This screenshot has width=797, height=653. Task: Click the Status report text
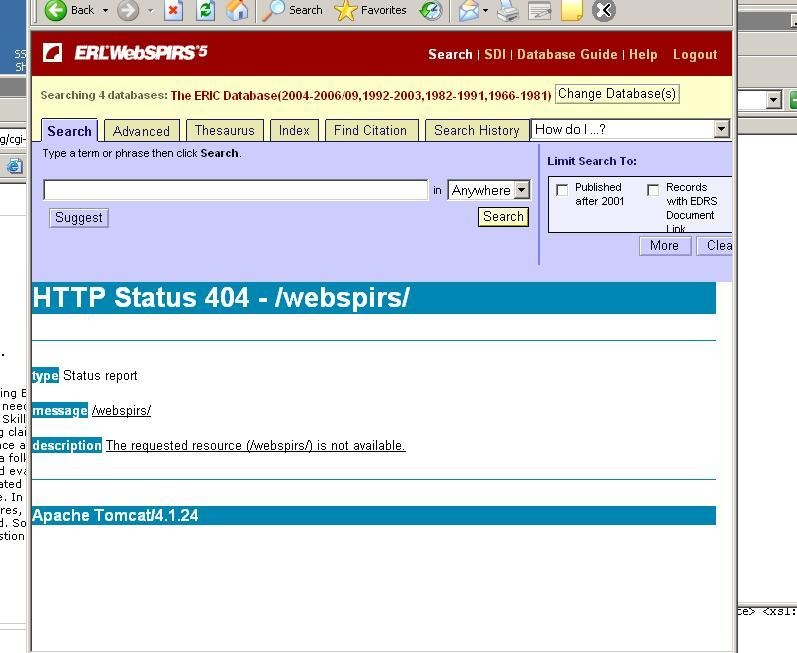coord(100,376)
